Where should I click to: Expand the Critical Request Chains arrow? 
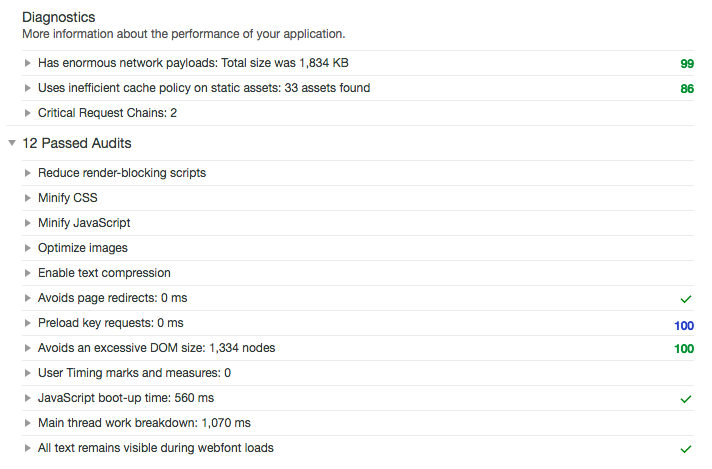28,113
